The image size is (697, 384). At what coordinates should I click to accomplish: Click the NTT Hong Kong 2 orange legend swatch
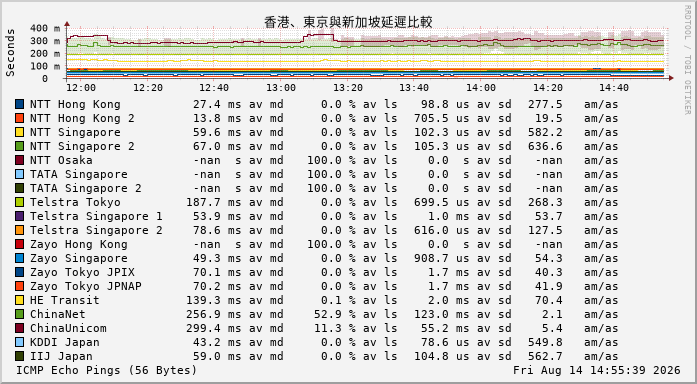click(x=19, y=118)
